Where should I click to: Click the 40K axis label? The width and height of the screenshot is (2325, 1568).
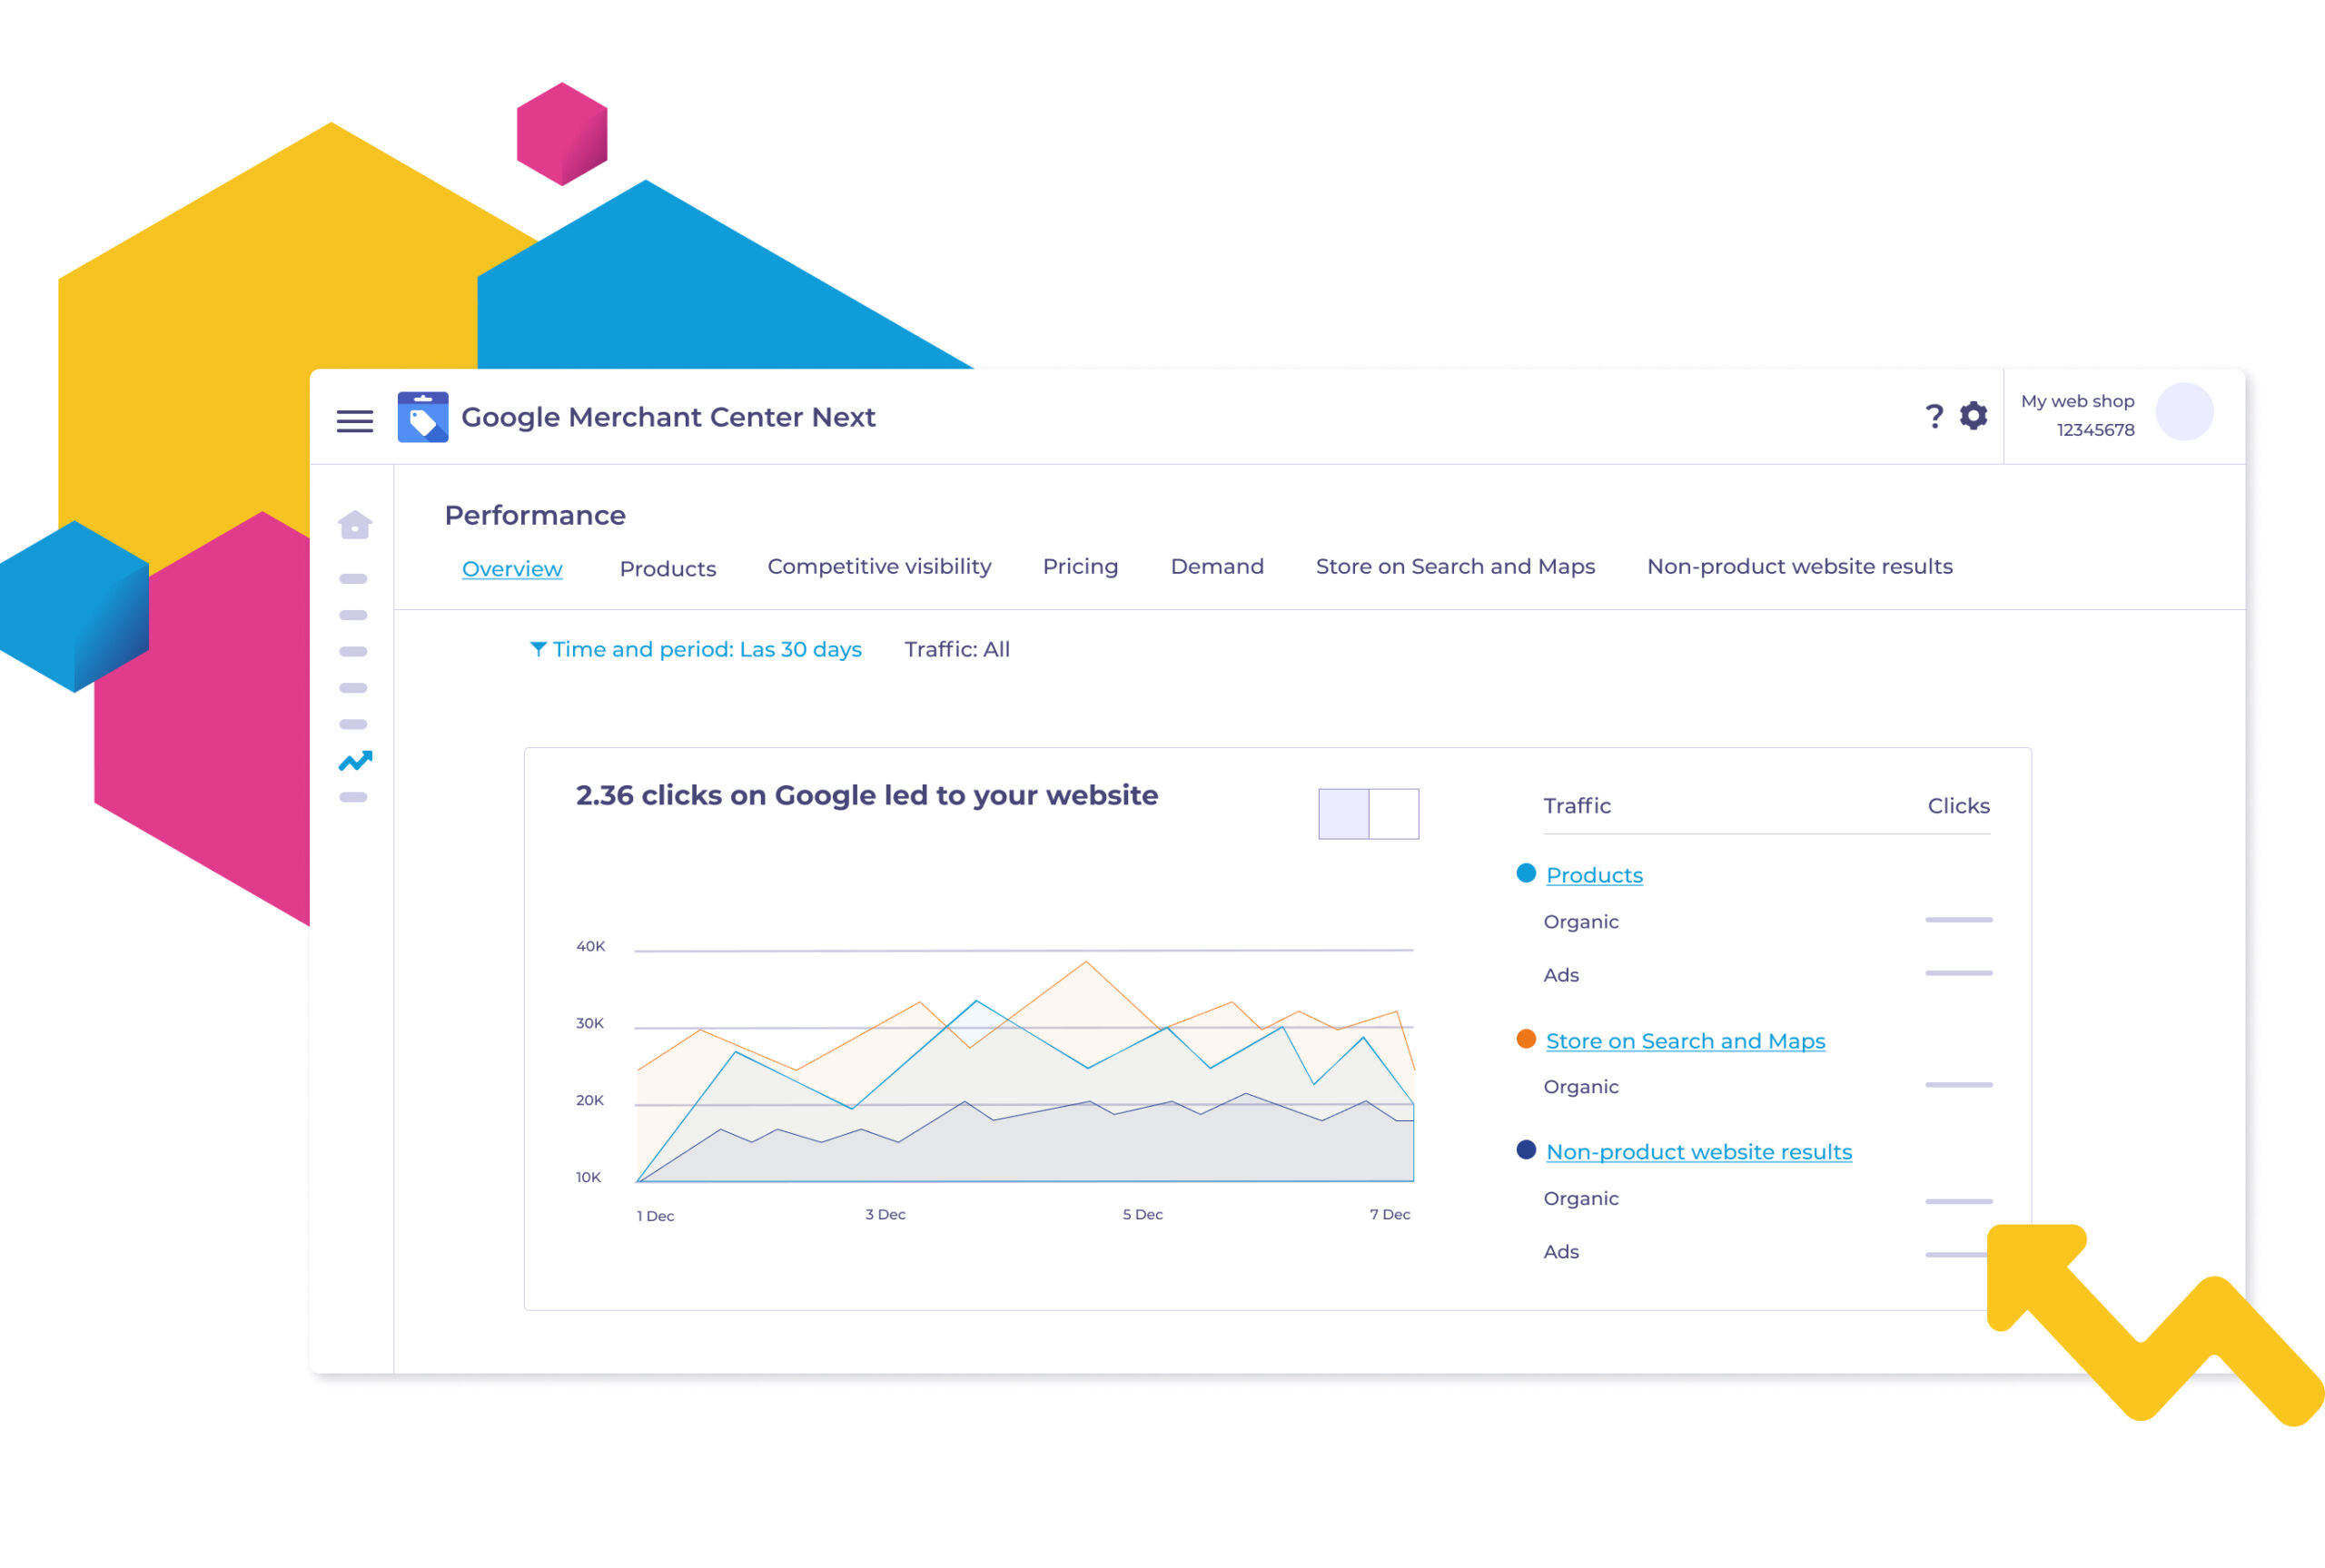click(x=590, y=946)
